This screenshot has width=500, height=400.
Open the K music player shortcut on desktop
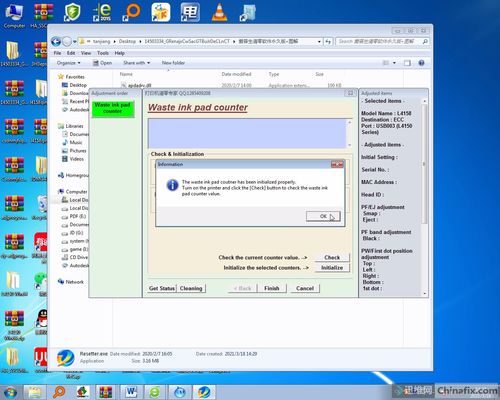click(x=161, y=12)
